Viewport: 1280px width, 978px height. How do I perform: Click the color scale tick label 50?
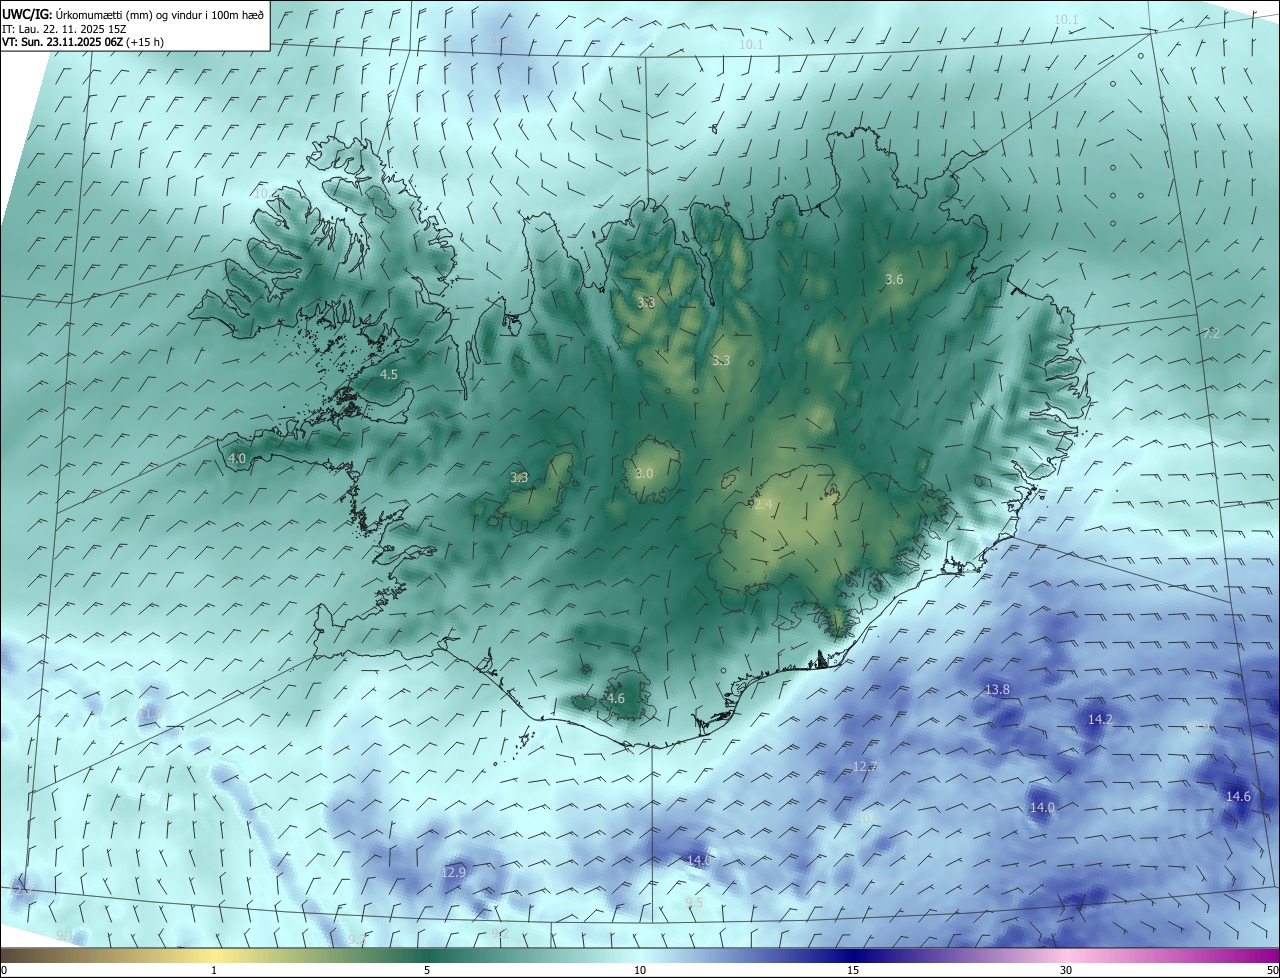point(1272,970)
